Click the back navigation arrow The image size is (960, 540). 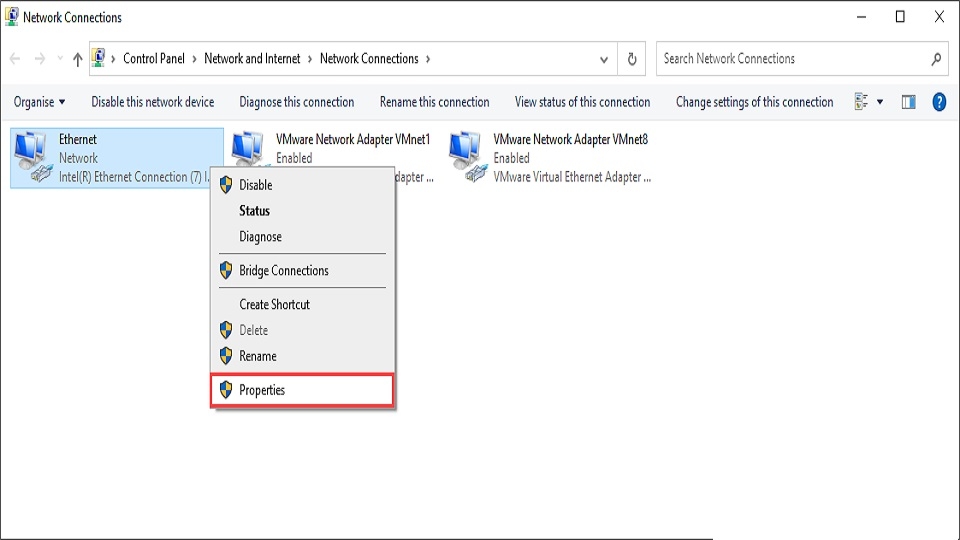point(15,59)
